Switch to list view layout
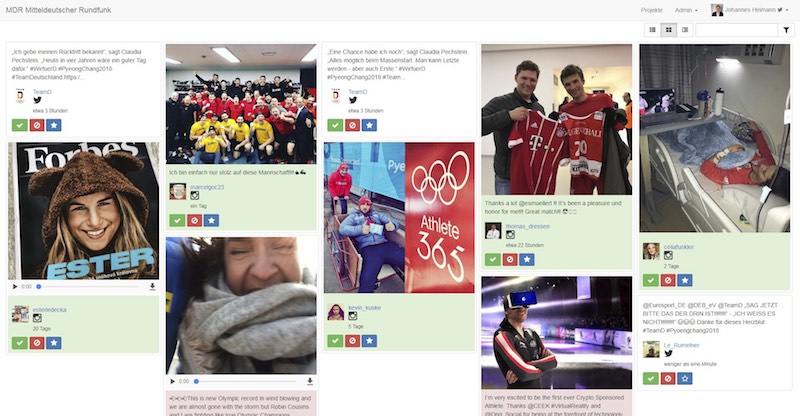Screen dimensions: 800x416 652,30
